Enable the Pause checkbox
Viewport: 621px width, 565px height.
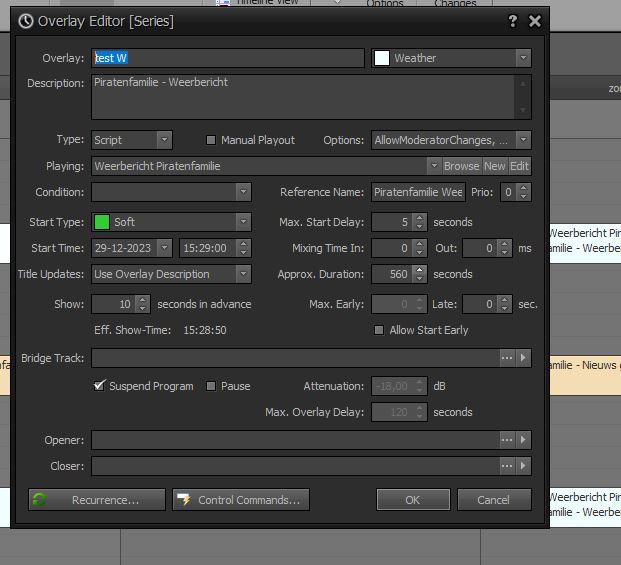pyautogui.click(x=211, y=386)
